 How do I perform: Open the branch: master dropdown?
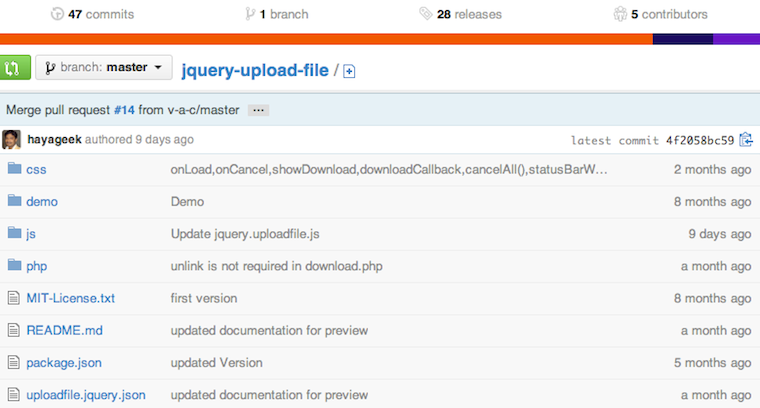pos(104,67)
